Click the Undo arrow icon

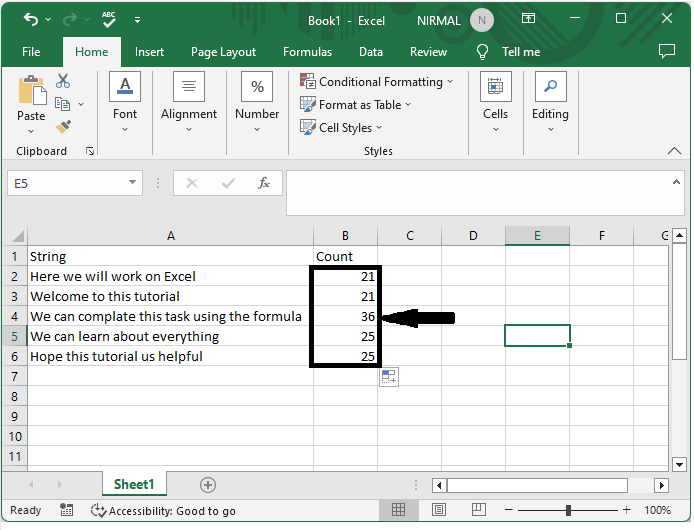31,19
